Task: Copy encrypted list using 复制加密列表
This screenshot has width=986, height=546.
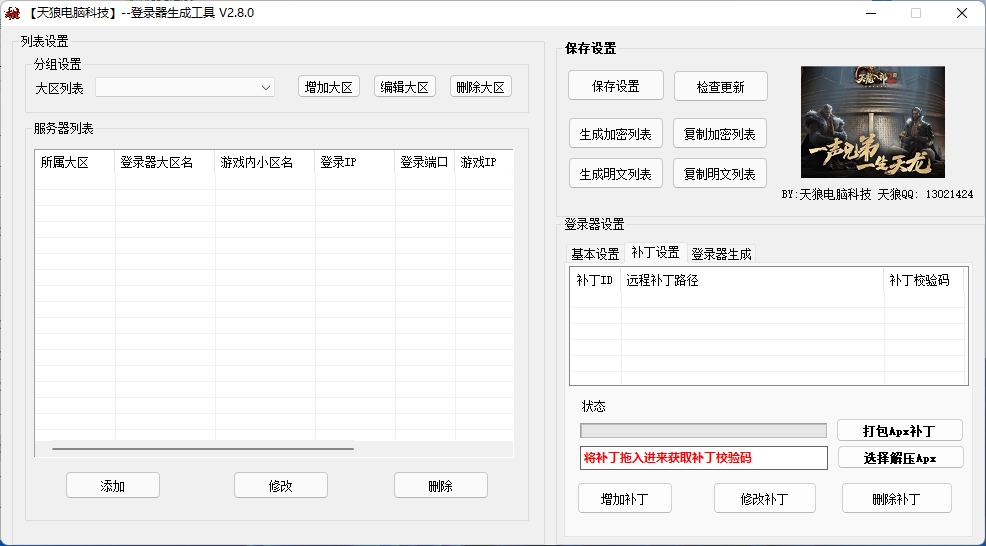Action: pos(719,134)
